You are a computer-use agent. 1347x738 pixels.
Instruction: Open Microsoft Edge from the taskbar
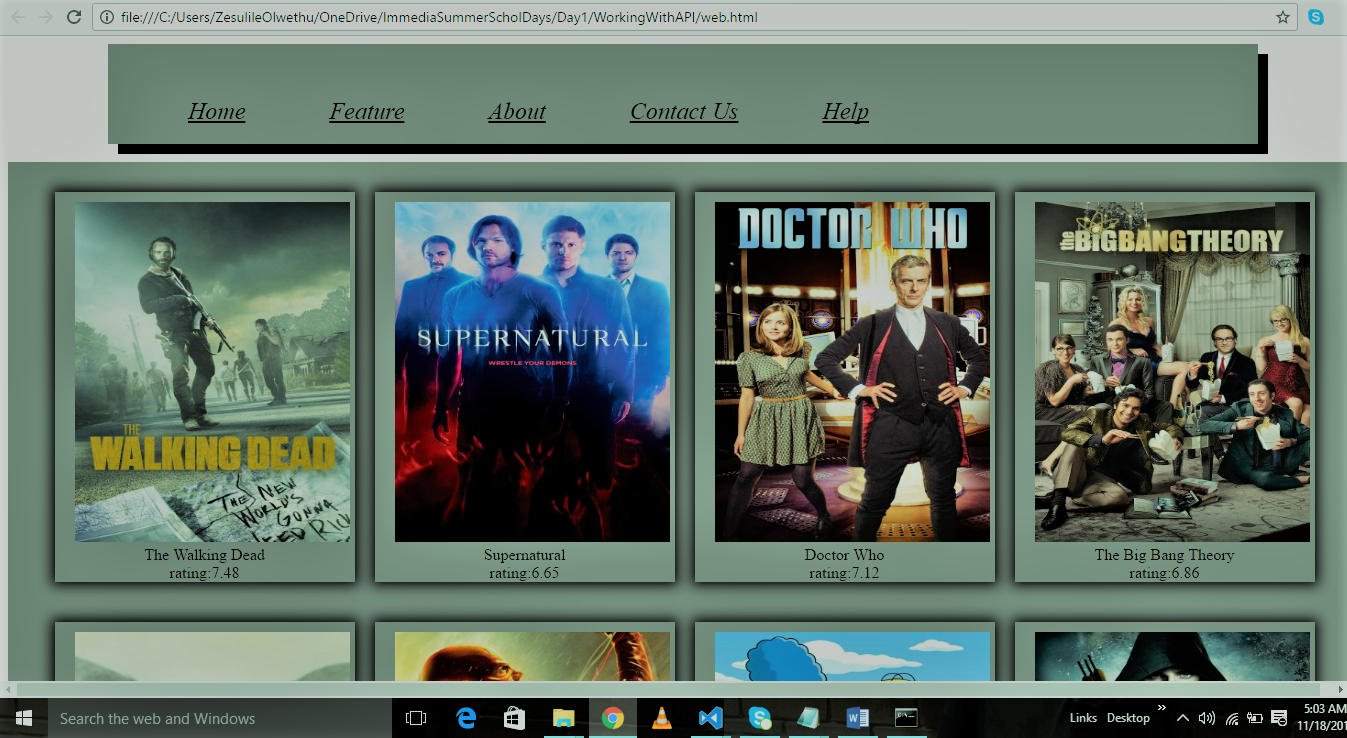click(x=466, y=718)
